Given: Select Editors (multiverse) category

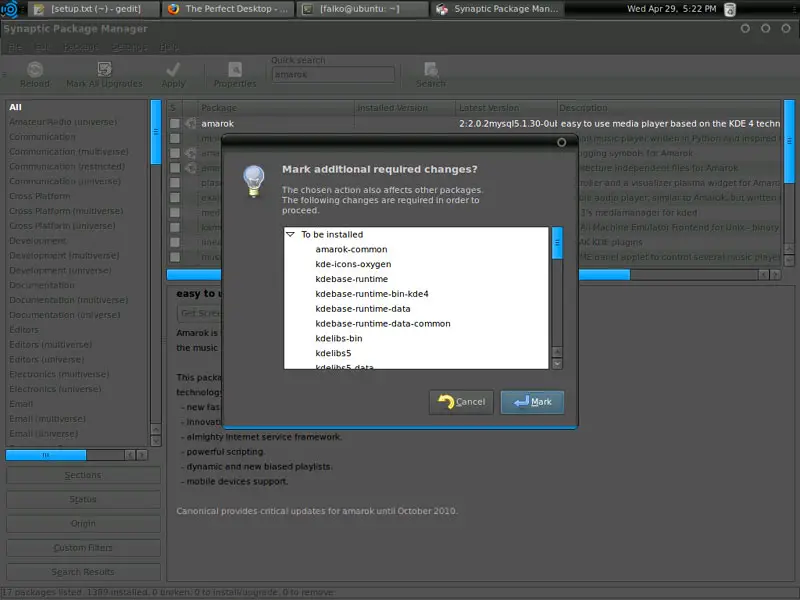Looking at the screenshot, I should [51, 344].
